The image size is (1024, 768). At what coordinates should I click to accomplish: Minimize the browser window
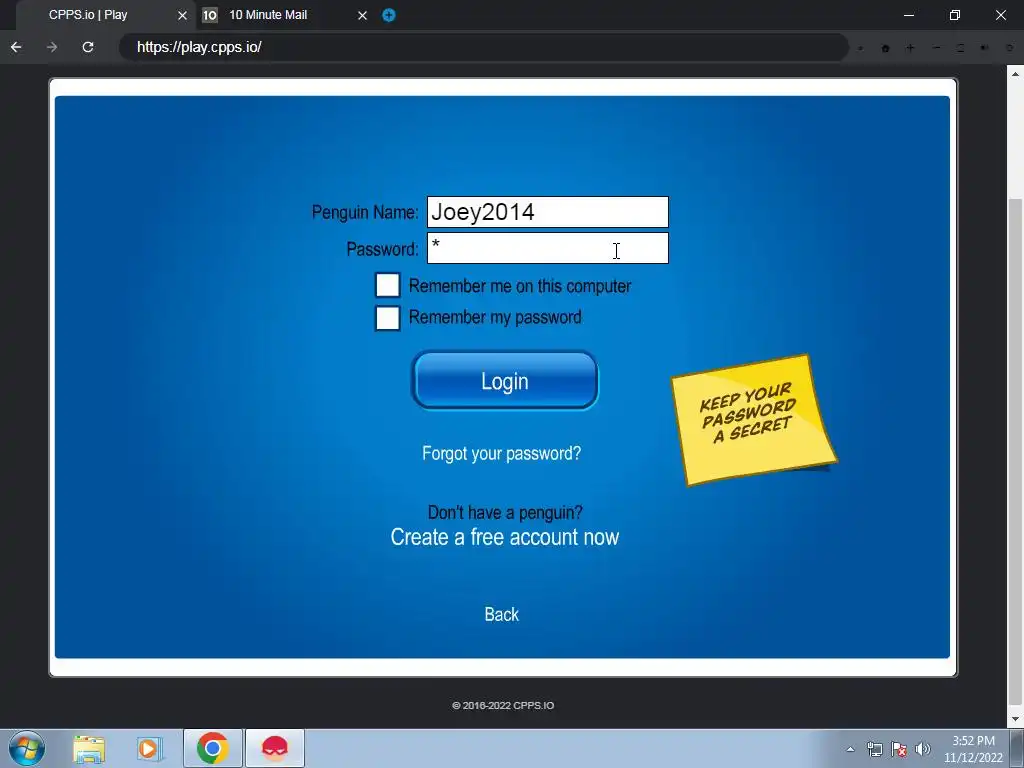pos(908,15)
